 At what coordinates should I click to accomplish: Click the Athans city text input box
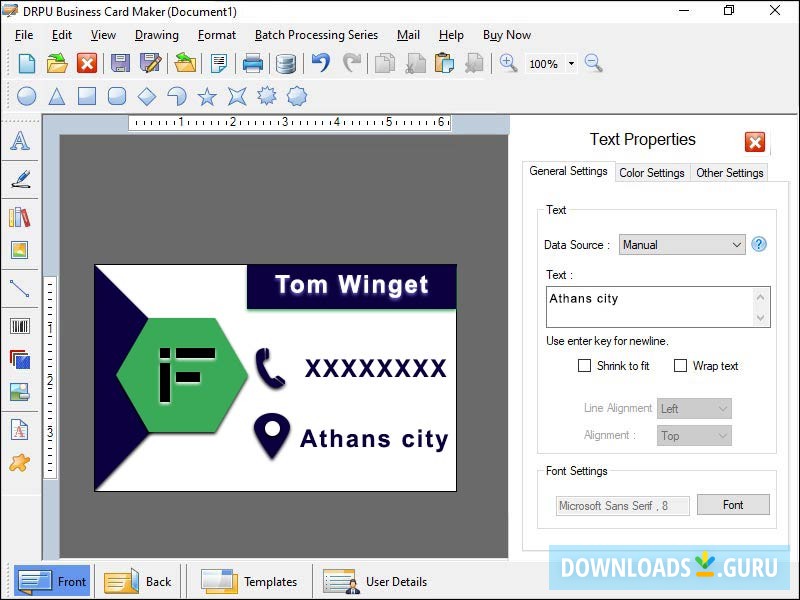(658, 307)
